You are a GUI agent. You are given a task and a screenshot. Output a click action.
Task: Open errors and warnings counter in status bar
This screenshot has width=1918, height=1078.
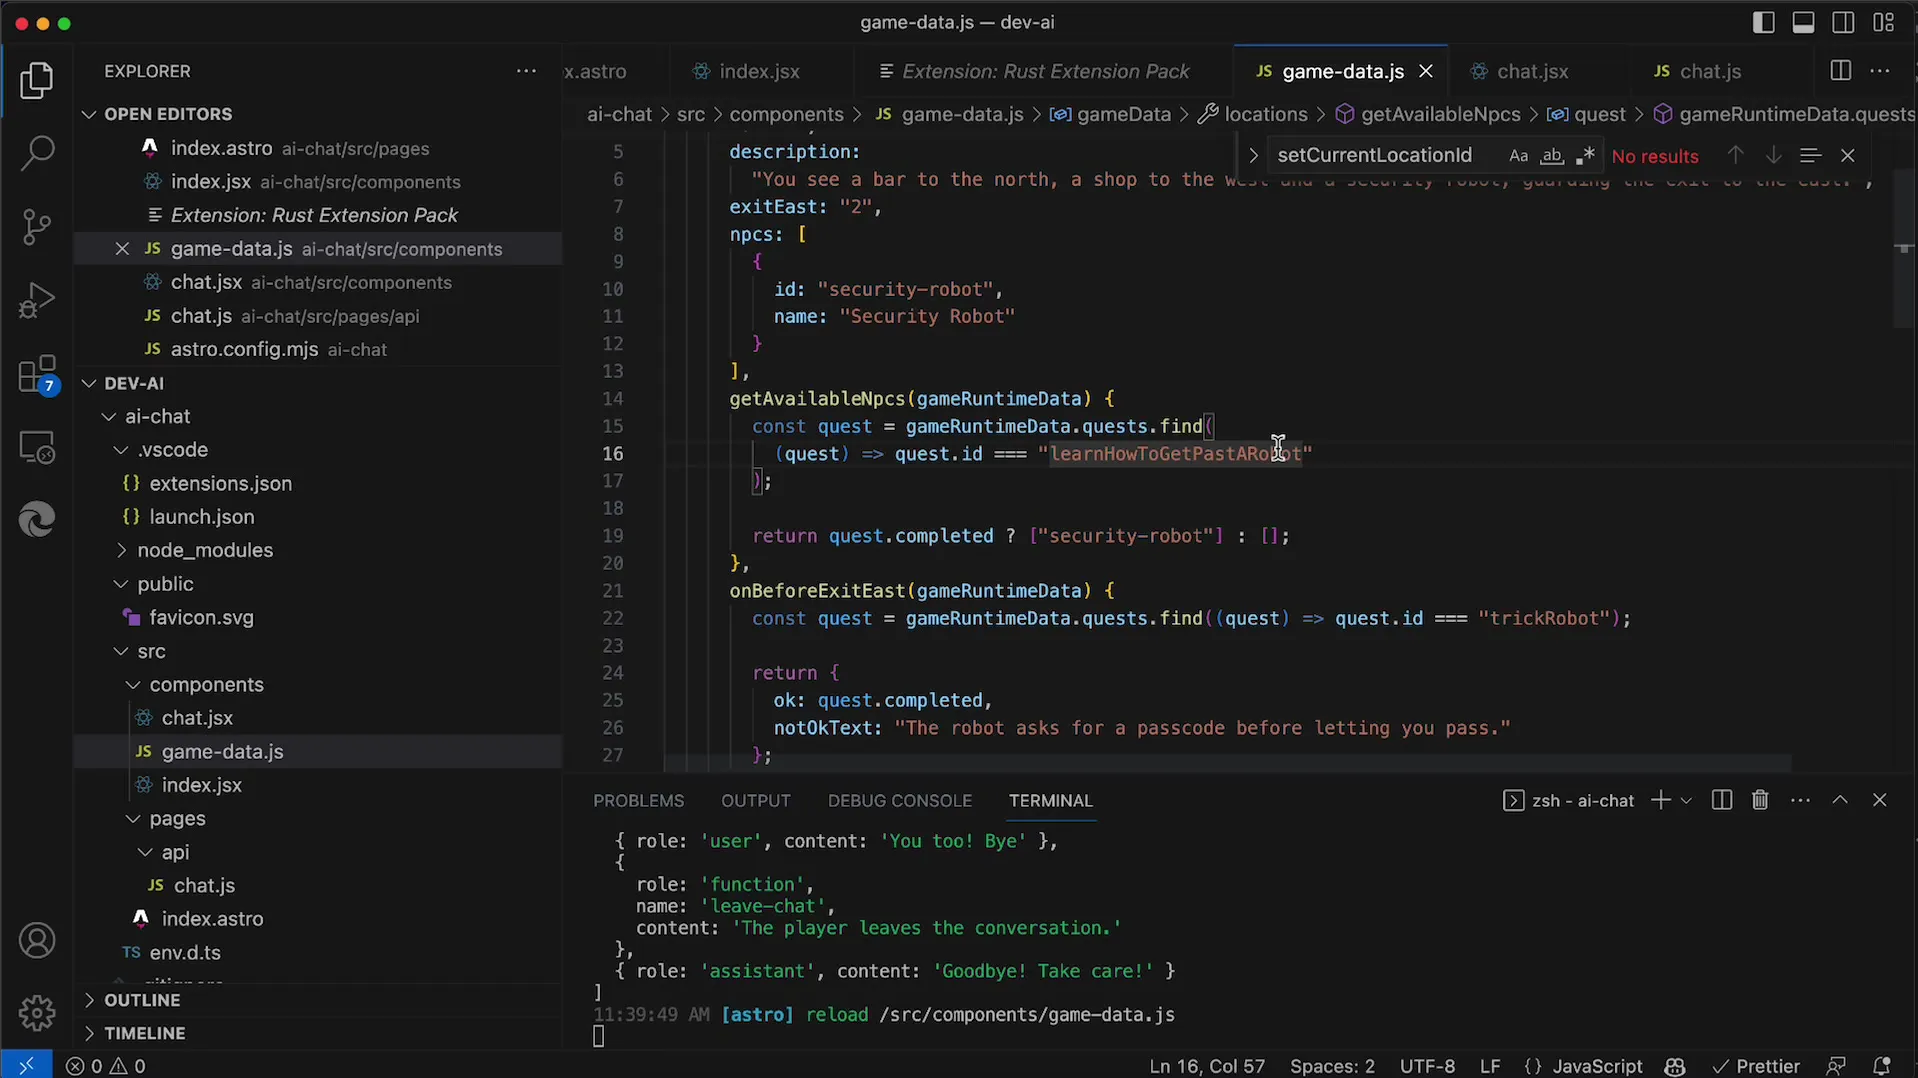coord(106,1066)
